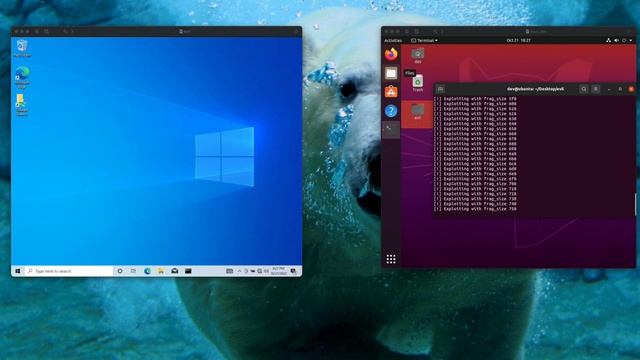This screenshot has width=640, height=360.
Task: Open a new tab in the Ubuntu terminal window
Action: pos(441,89)
